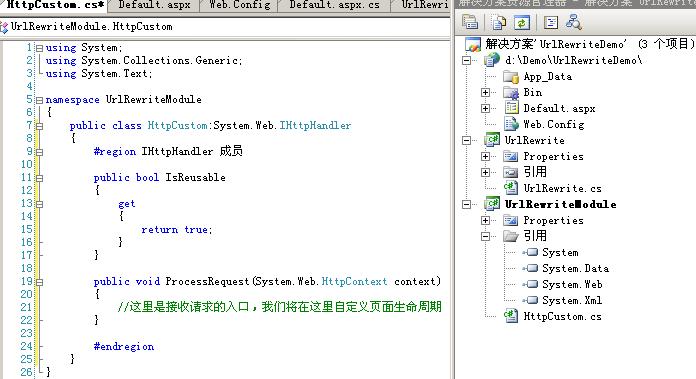
Task: Click the web site globe icon for d:\Demo\UrlRewriteDemo\
Action: tap(492, 59)
